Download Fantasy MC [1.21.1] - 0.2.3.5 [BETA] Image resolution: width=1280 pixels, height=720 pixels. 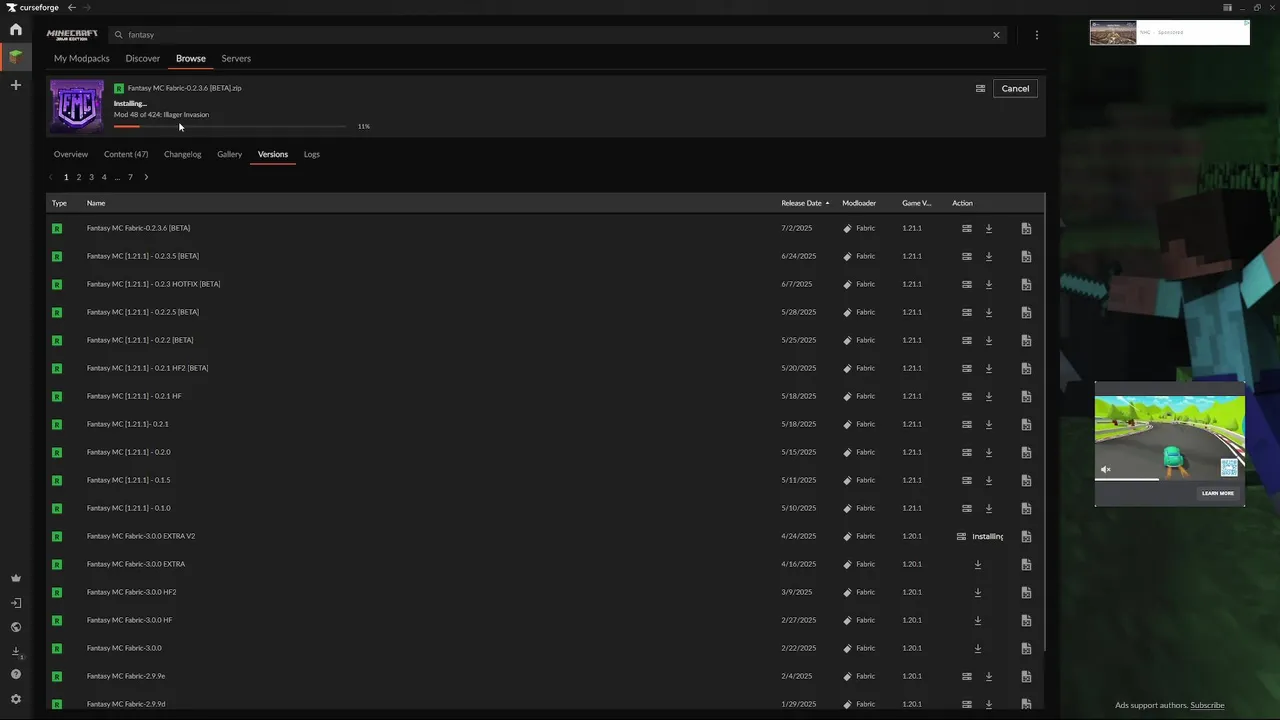[988, 256]
